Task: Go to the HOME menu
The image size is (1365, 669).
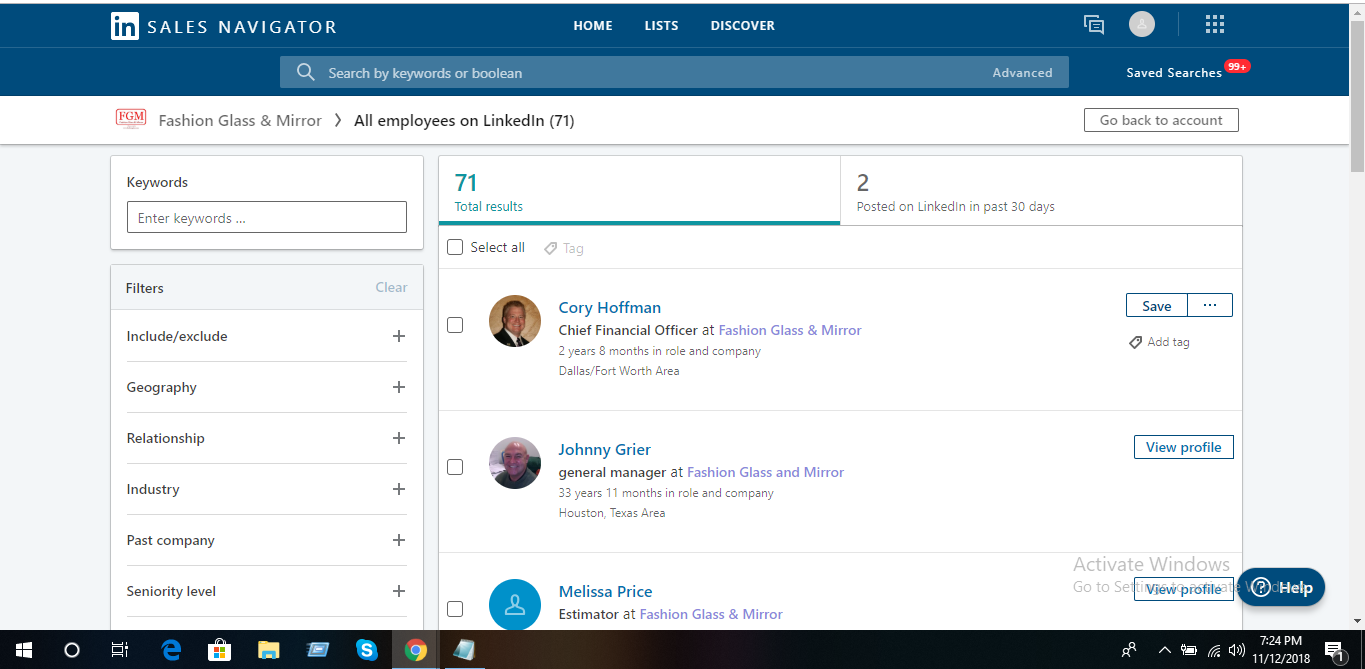Action: click(x=593, y=26)
